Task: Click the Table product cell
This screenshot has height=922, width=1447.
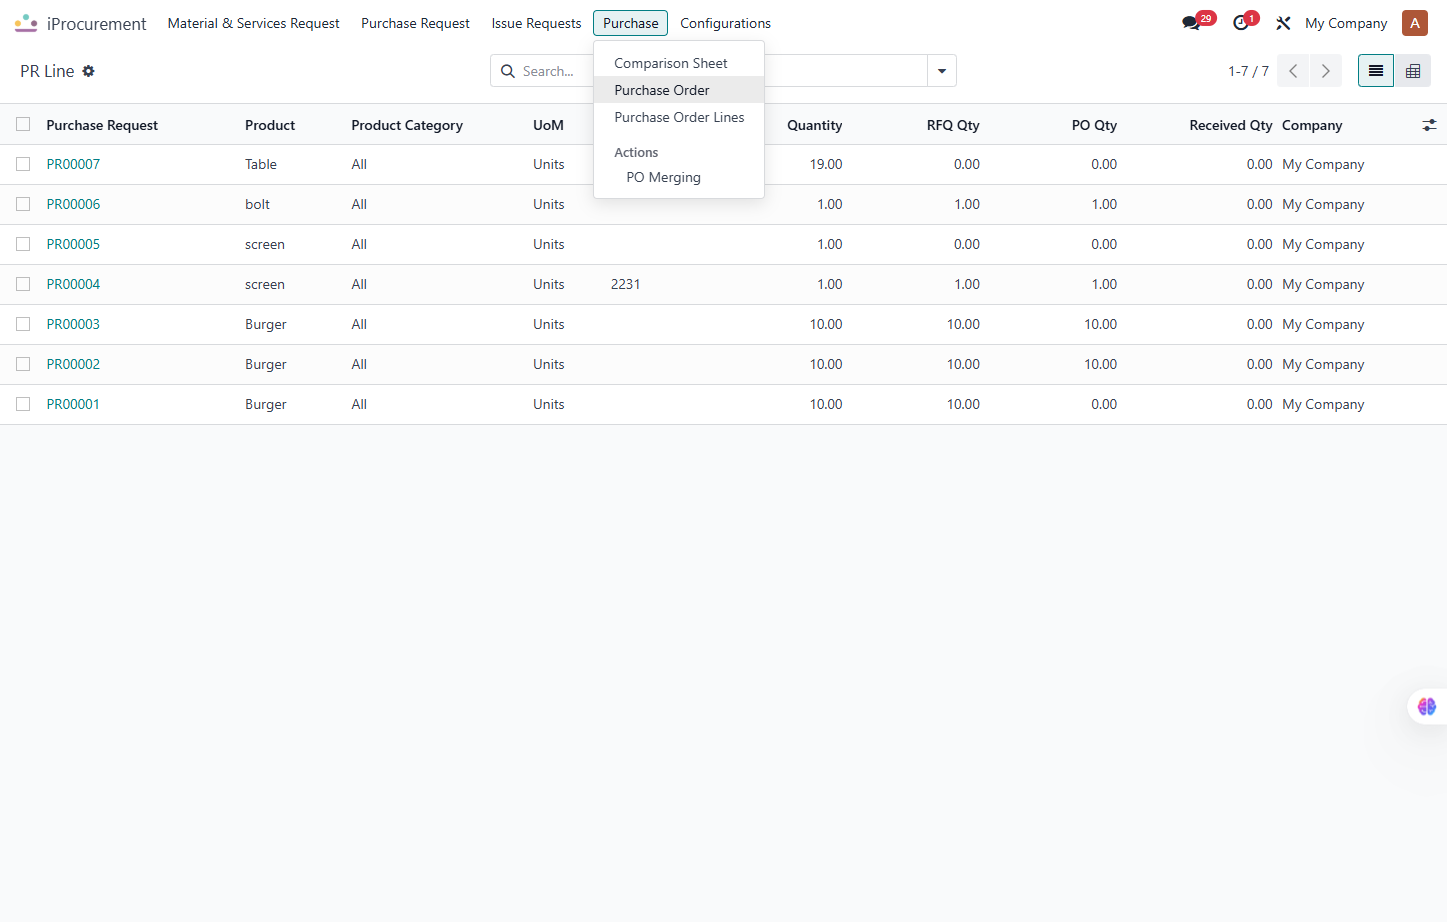Action: [261, 164]
